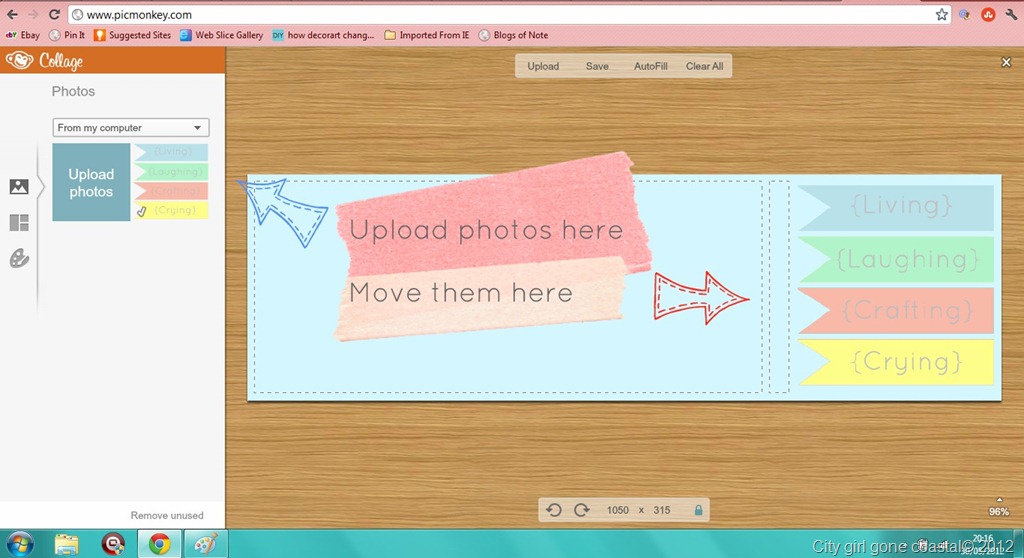Edit the collage height value 315

point(662,510)
